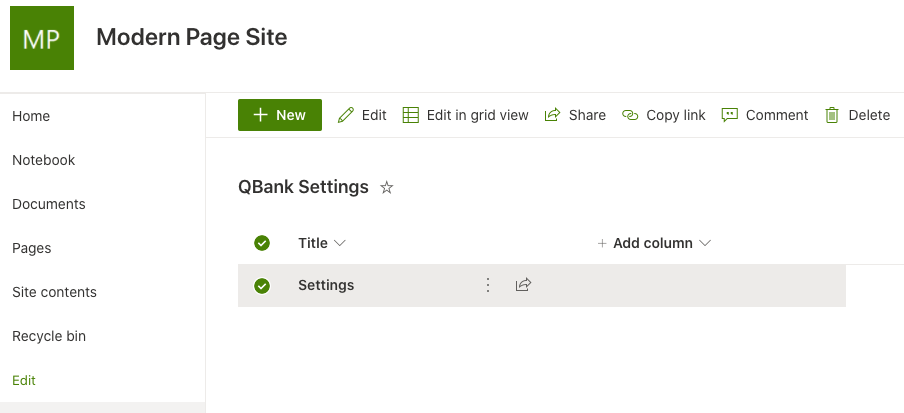Click share icon in Settings row

coord(523,285)
